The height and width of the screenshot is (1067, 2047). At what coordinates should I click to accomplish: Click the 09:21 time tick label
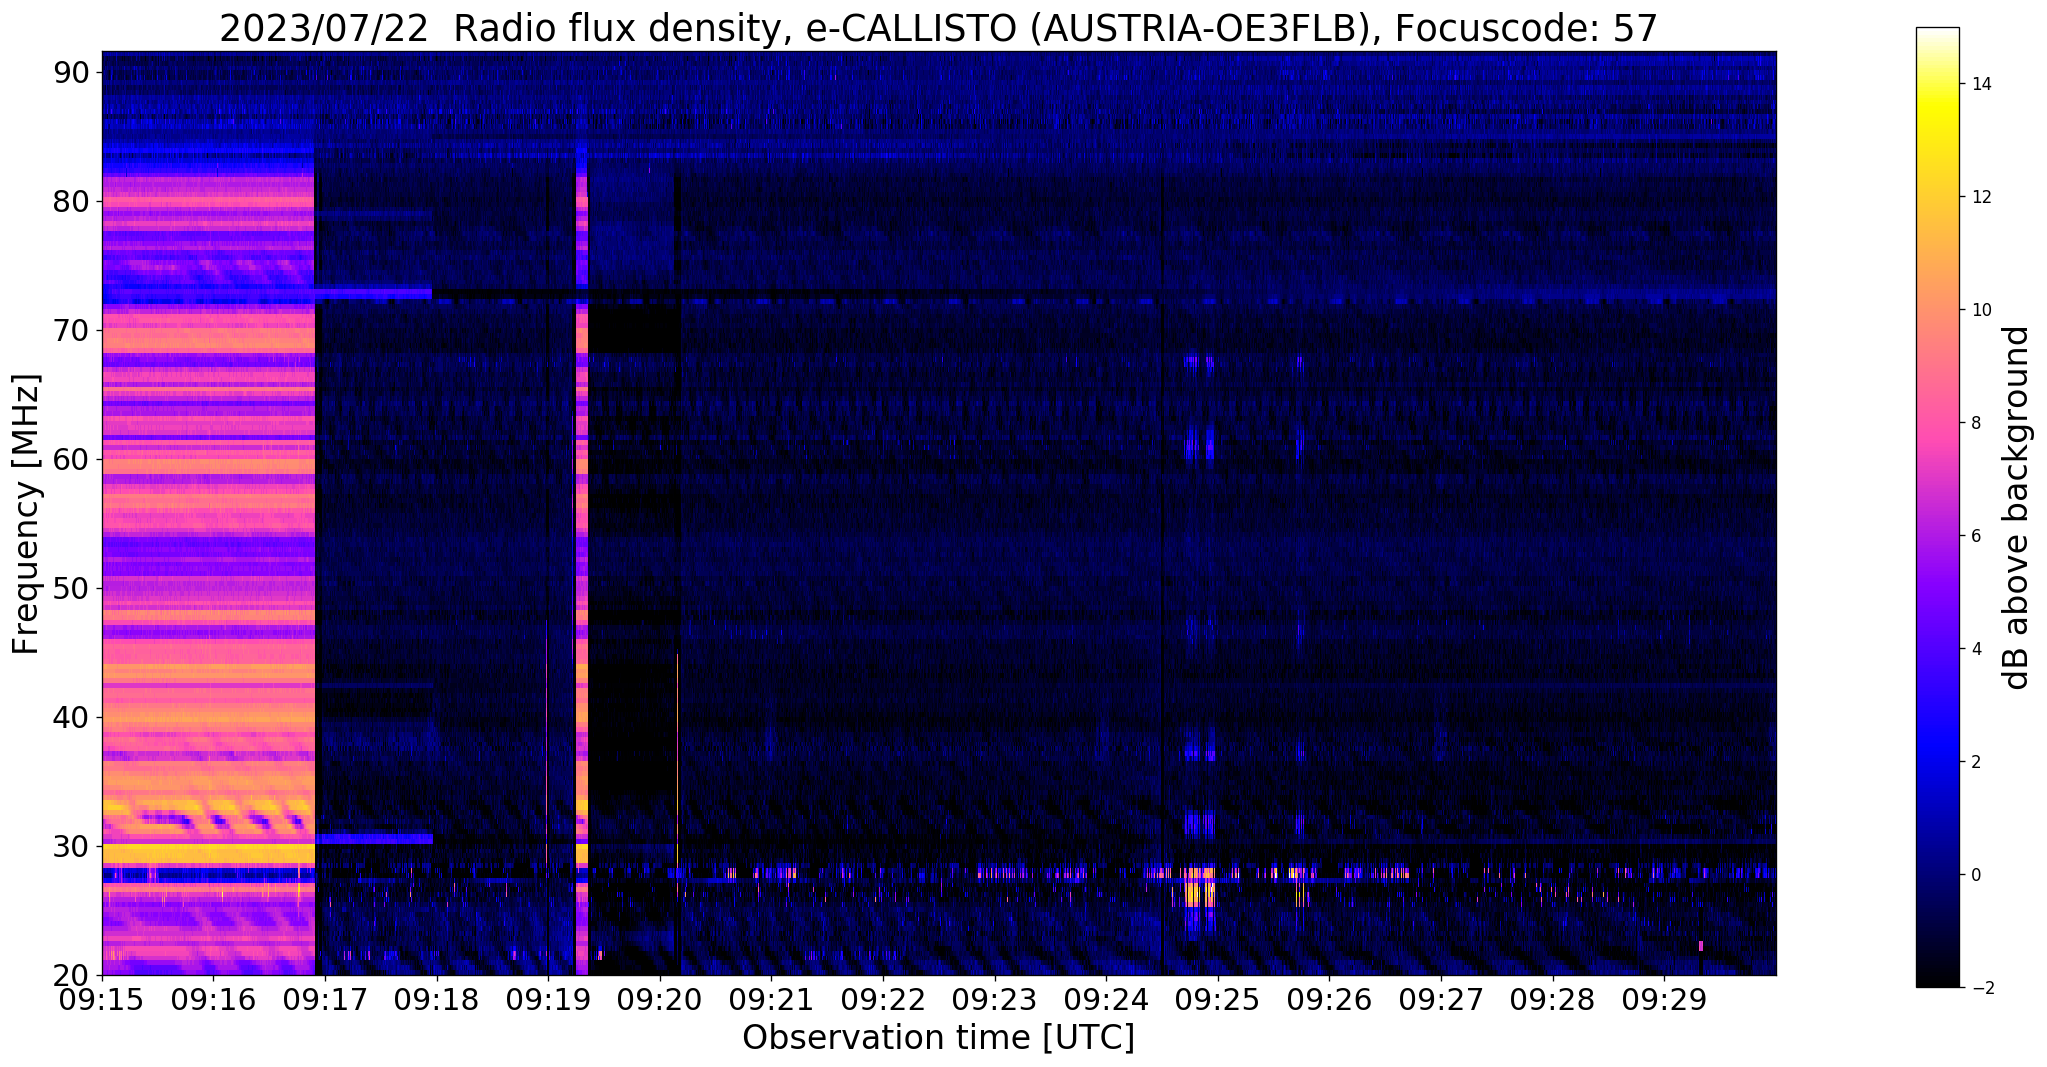(x=771, y=998)
